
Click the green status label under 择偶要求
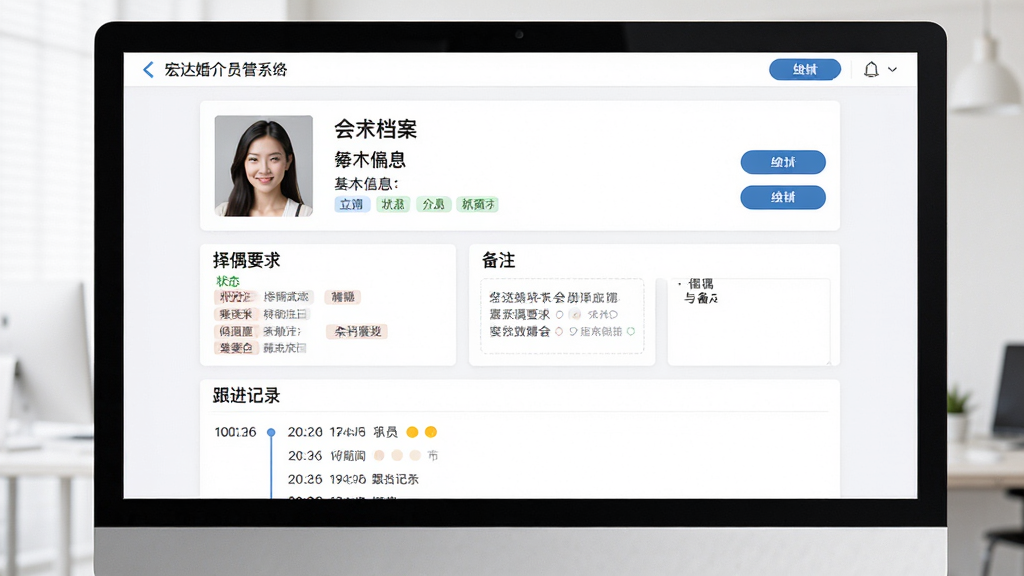[228, 281]
